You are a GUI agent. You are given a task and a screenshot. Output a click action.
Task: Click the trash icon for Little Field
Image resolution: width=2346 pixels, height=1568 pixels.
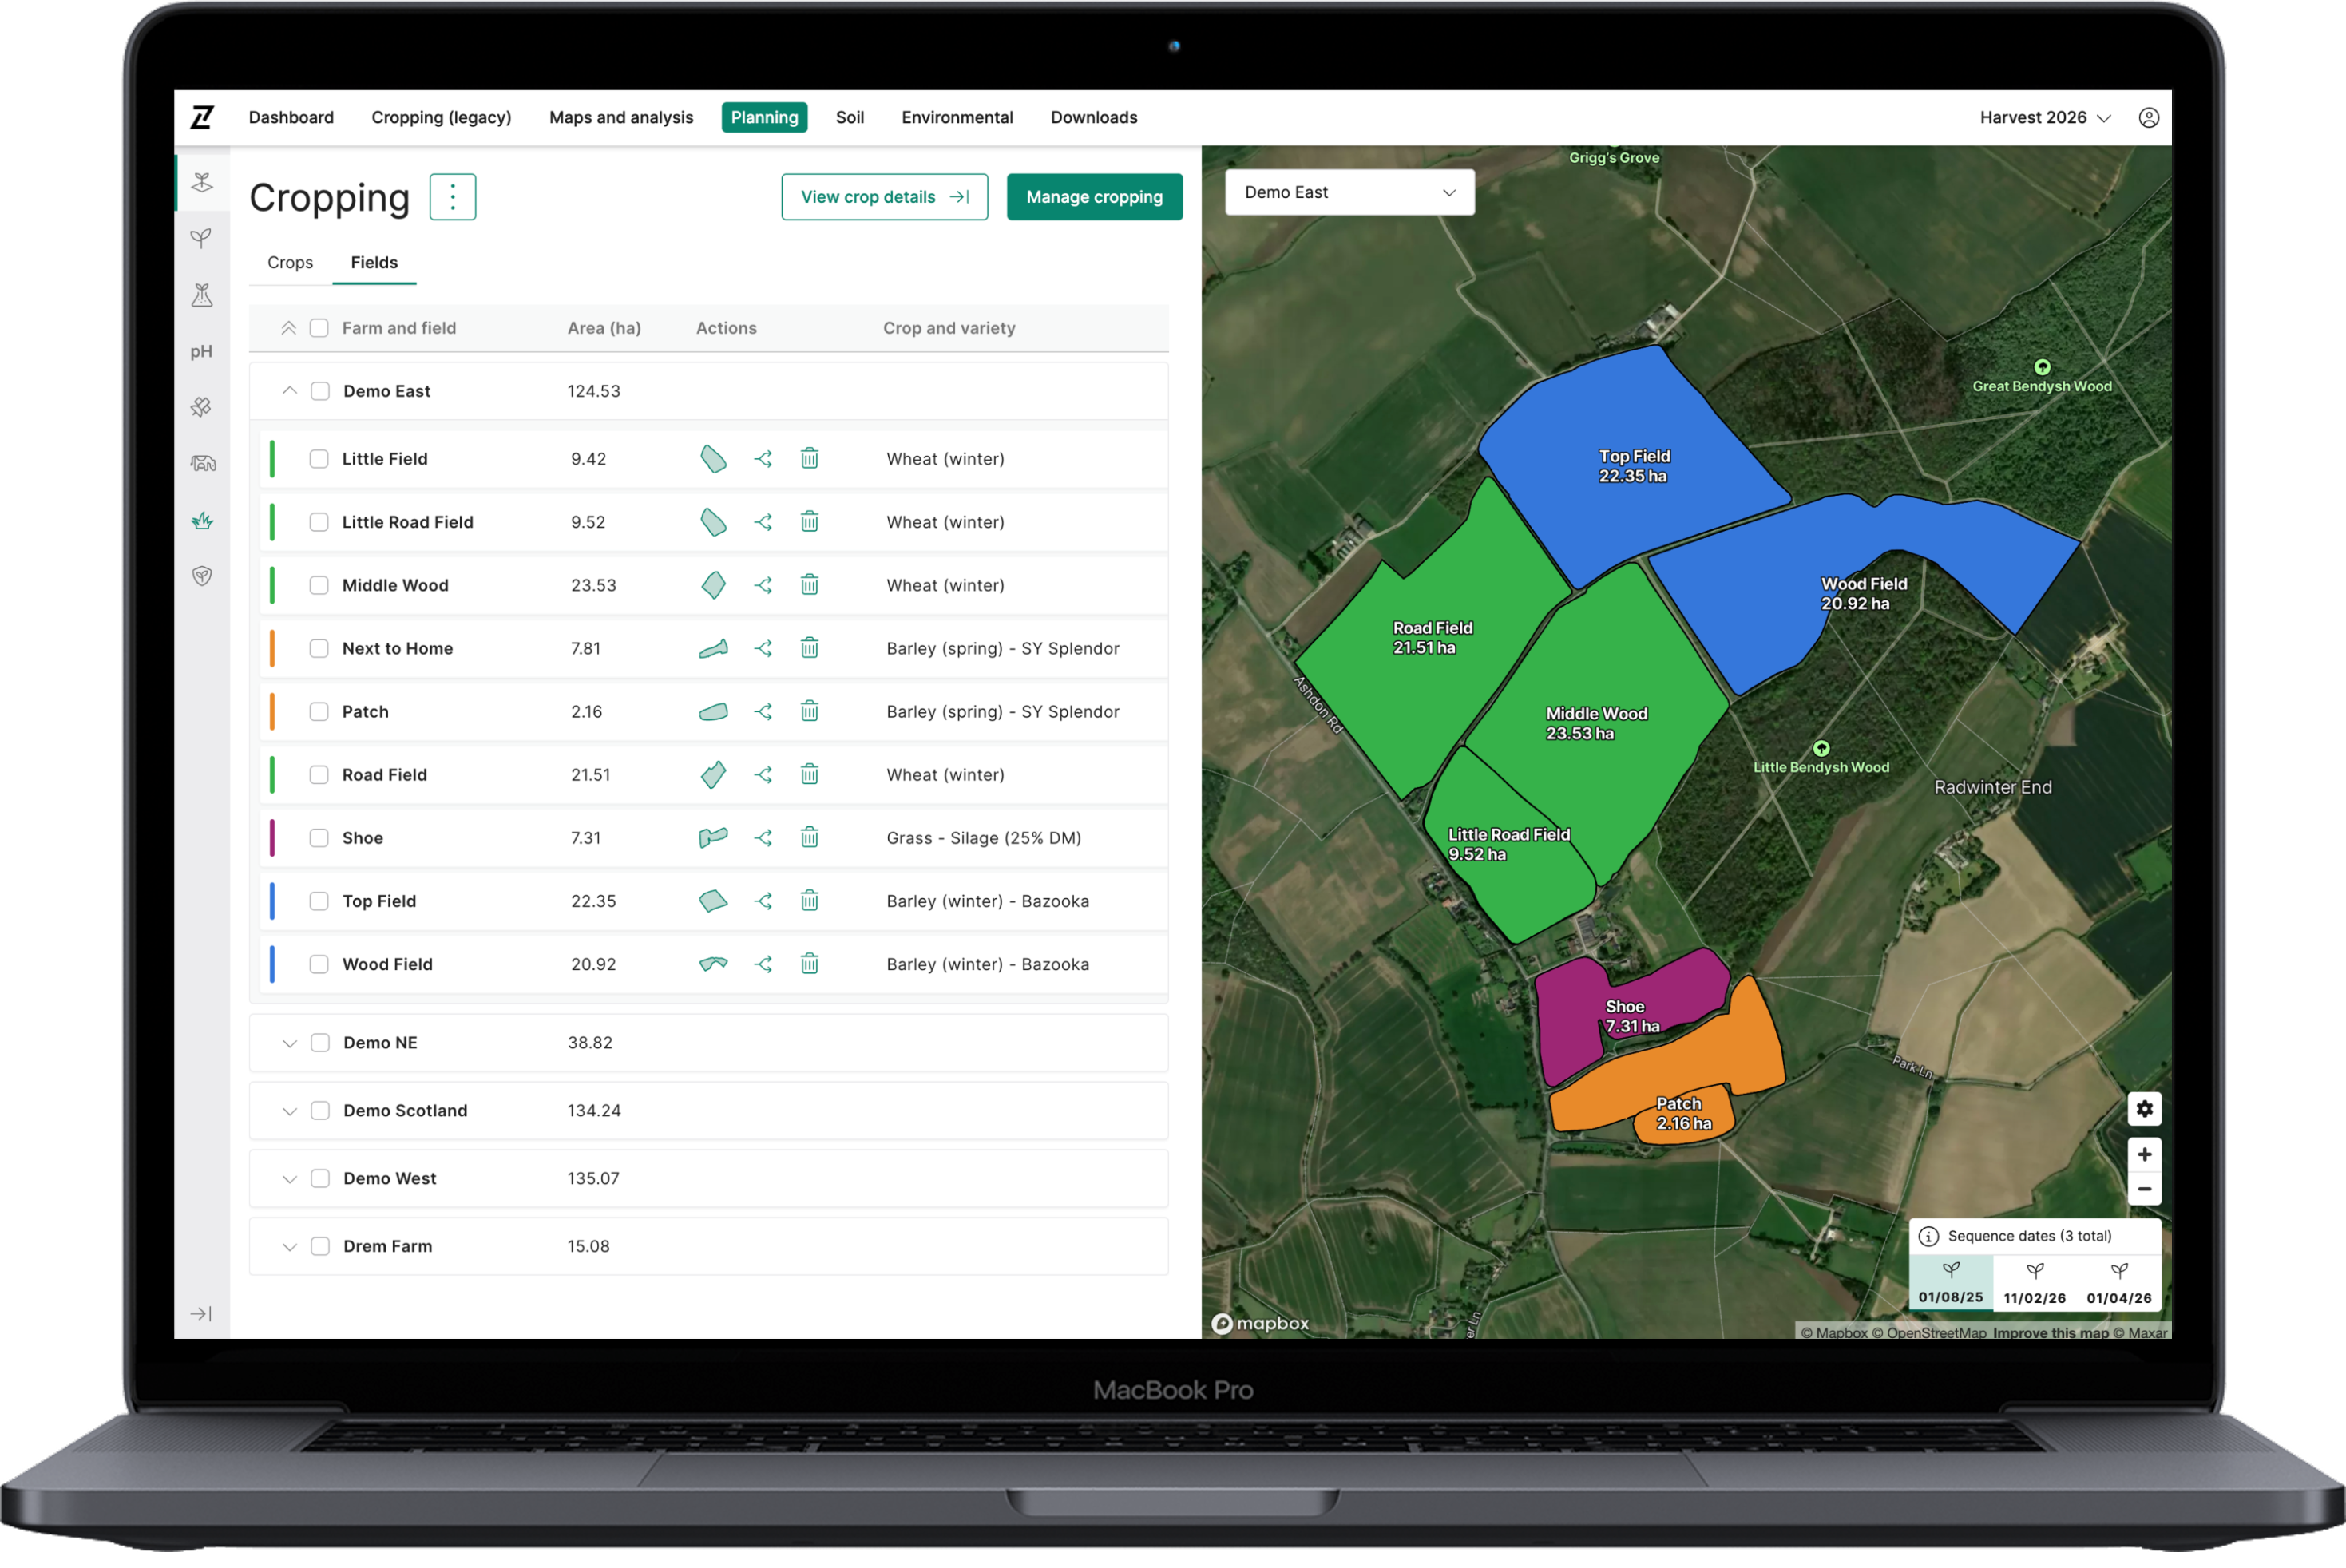tap(809, 459)
